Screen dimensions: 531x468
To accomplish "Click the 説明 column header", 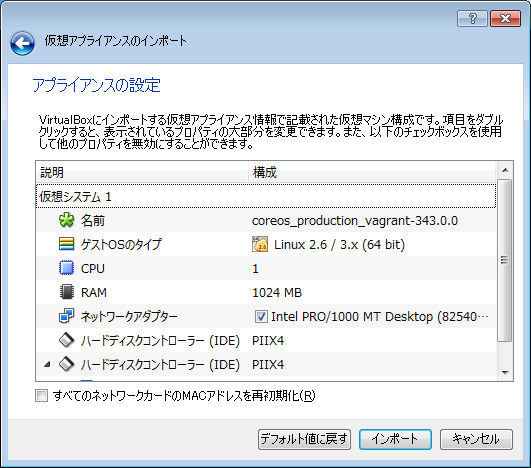I will 142,173.
